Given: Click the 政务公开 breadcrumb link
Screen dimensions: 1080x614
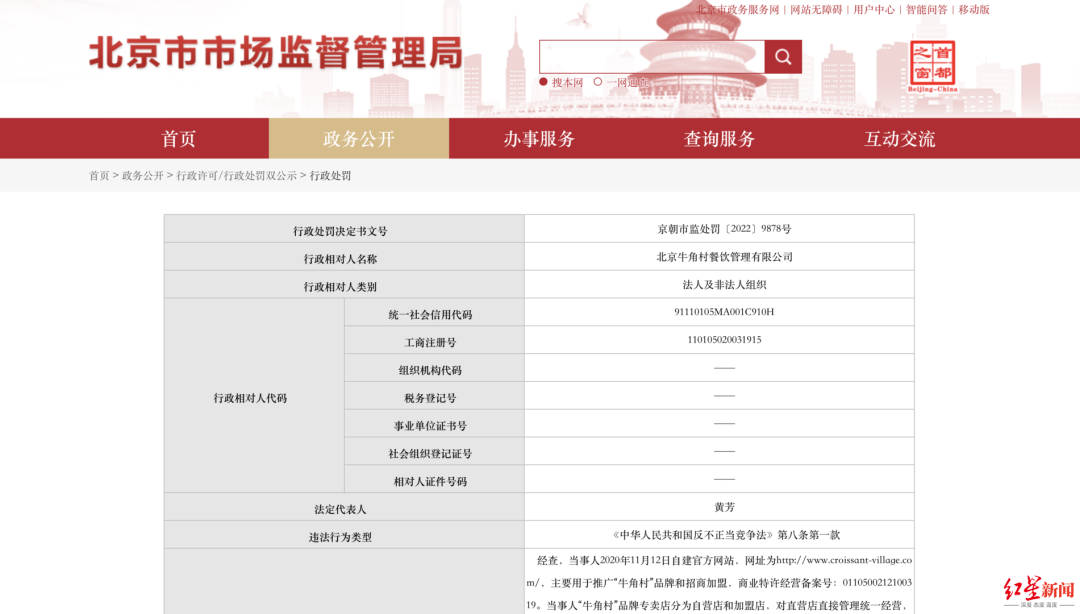Looking at the screenshot, I should tap(143, 176).
